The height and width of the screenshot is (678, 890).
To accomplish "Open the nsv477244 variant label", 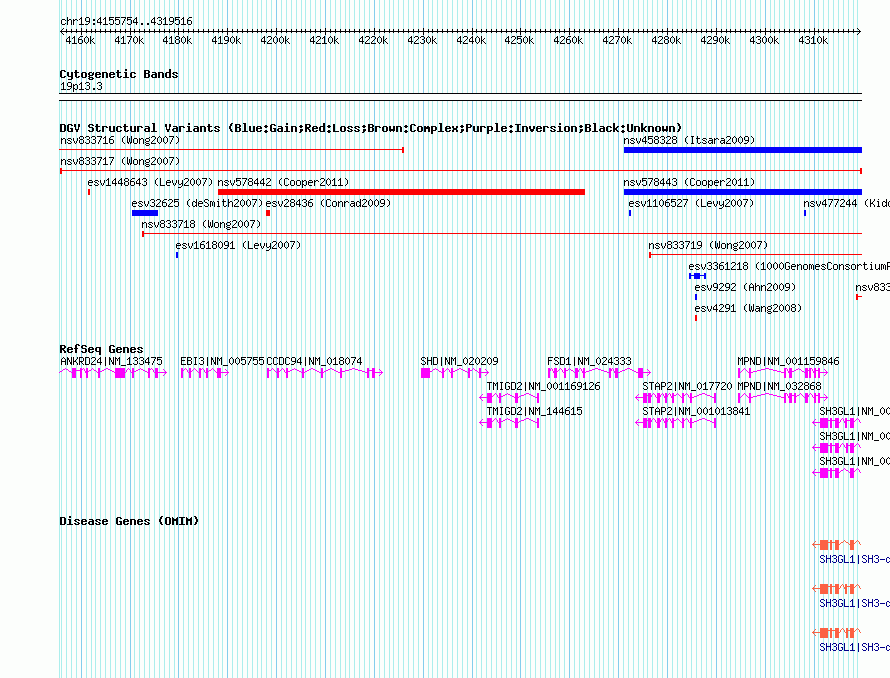I will point(846,203).
